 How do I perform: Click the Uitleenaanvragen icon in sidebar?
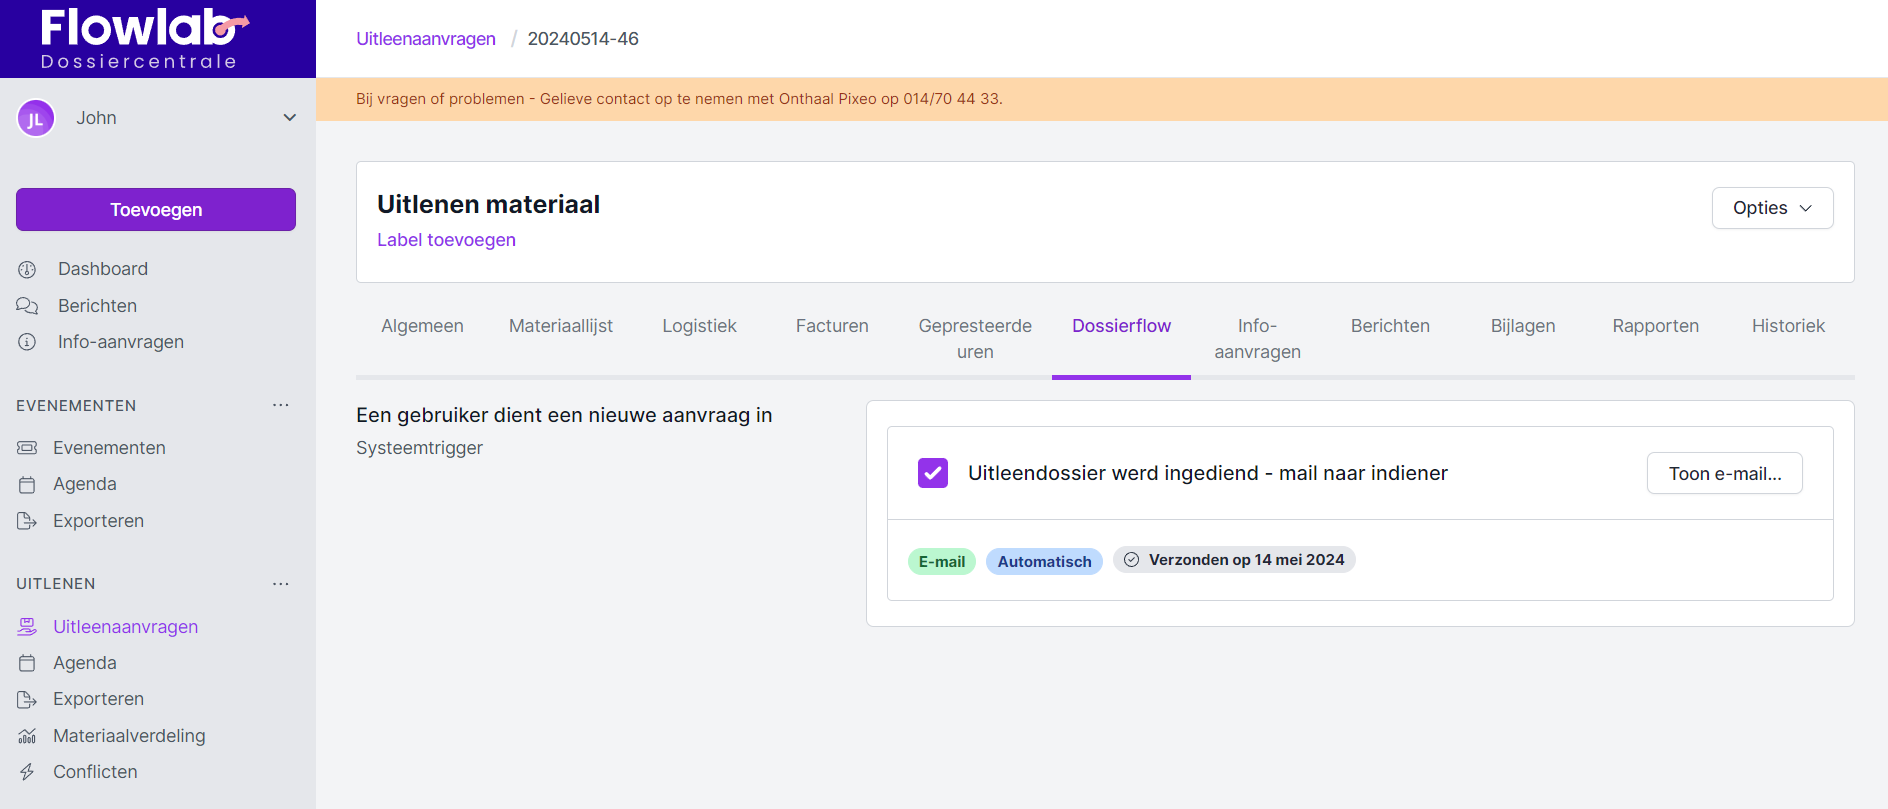pyautogui.click(x=27, y=627)
